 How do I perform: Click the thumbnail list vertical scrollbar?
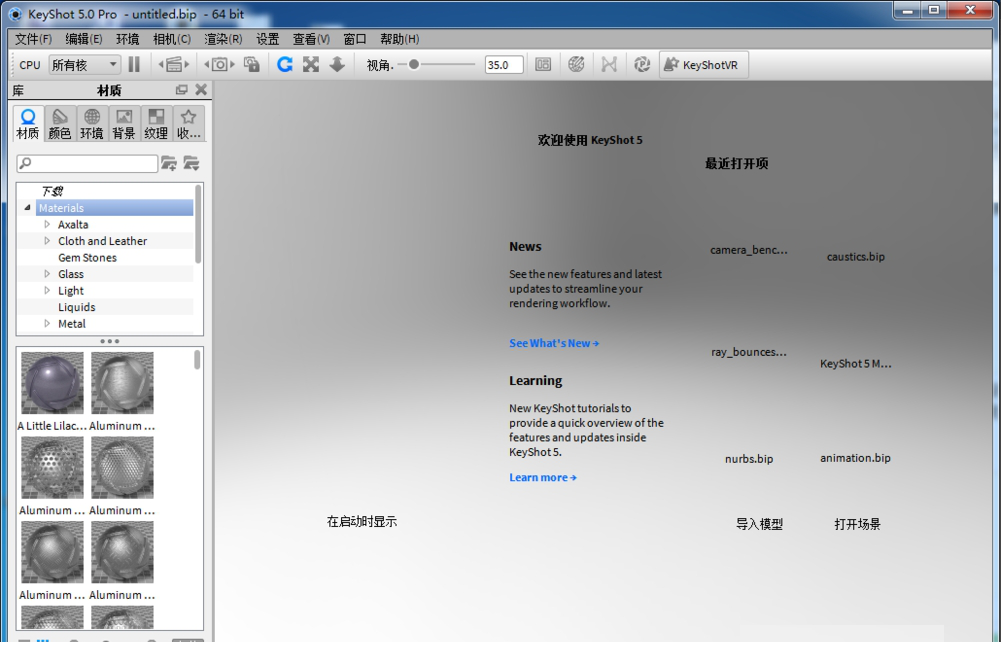[x=197, y=360]
